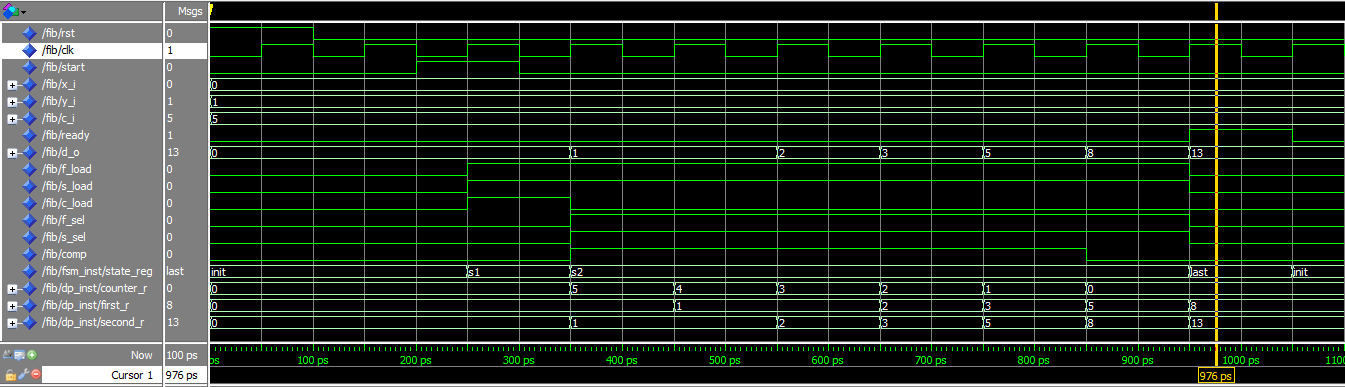Select the /fib/start signal diamond icon

pos(29,67)
